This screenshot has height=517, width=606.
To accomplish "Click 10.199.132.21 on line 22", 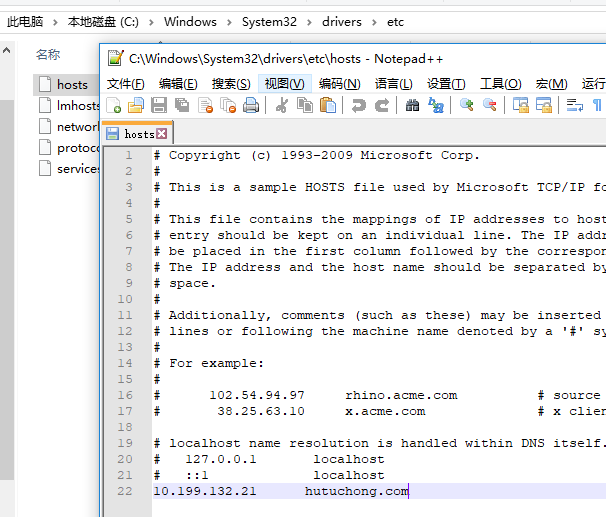I will coord(205,491).
